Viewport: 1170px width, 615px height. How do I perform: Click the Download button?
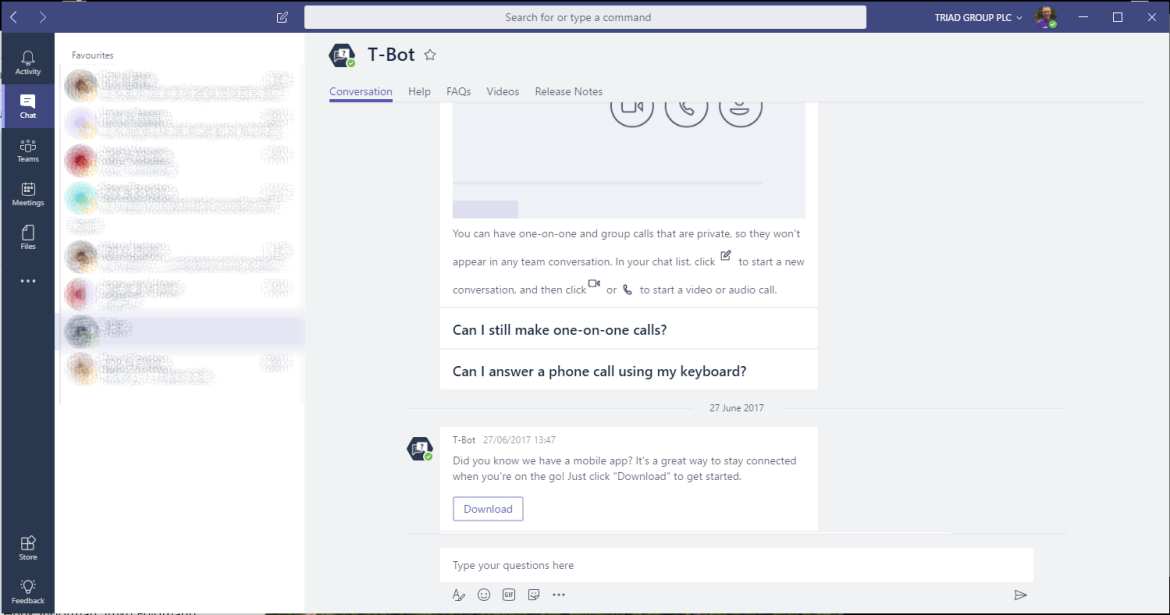coord(488,509)
